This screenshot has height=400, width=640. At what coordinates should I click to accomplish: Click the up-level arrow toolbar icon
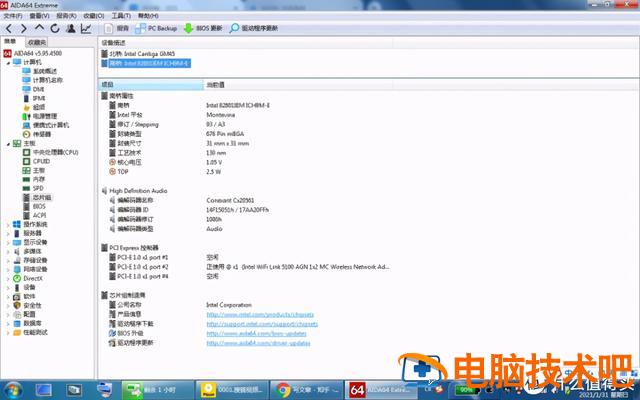click(x=39, y=28)
